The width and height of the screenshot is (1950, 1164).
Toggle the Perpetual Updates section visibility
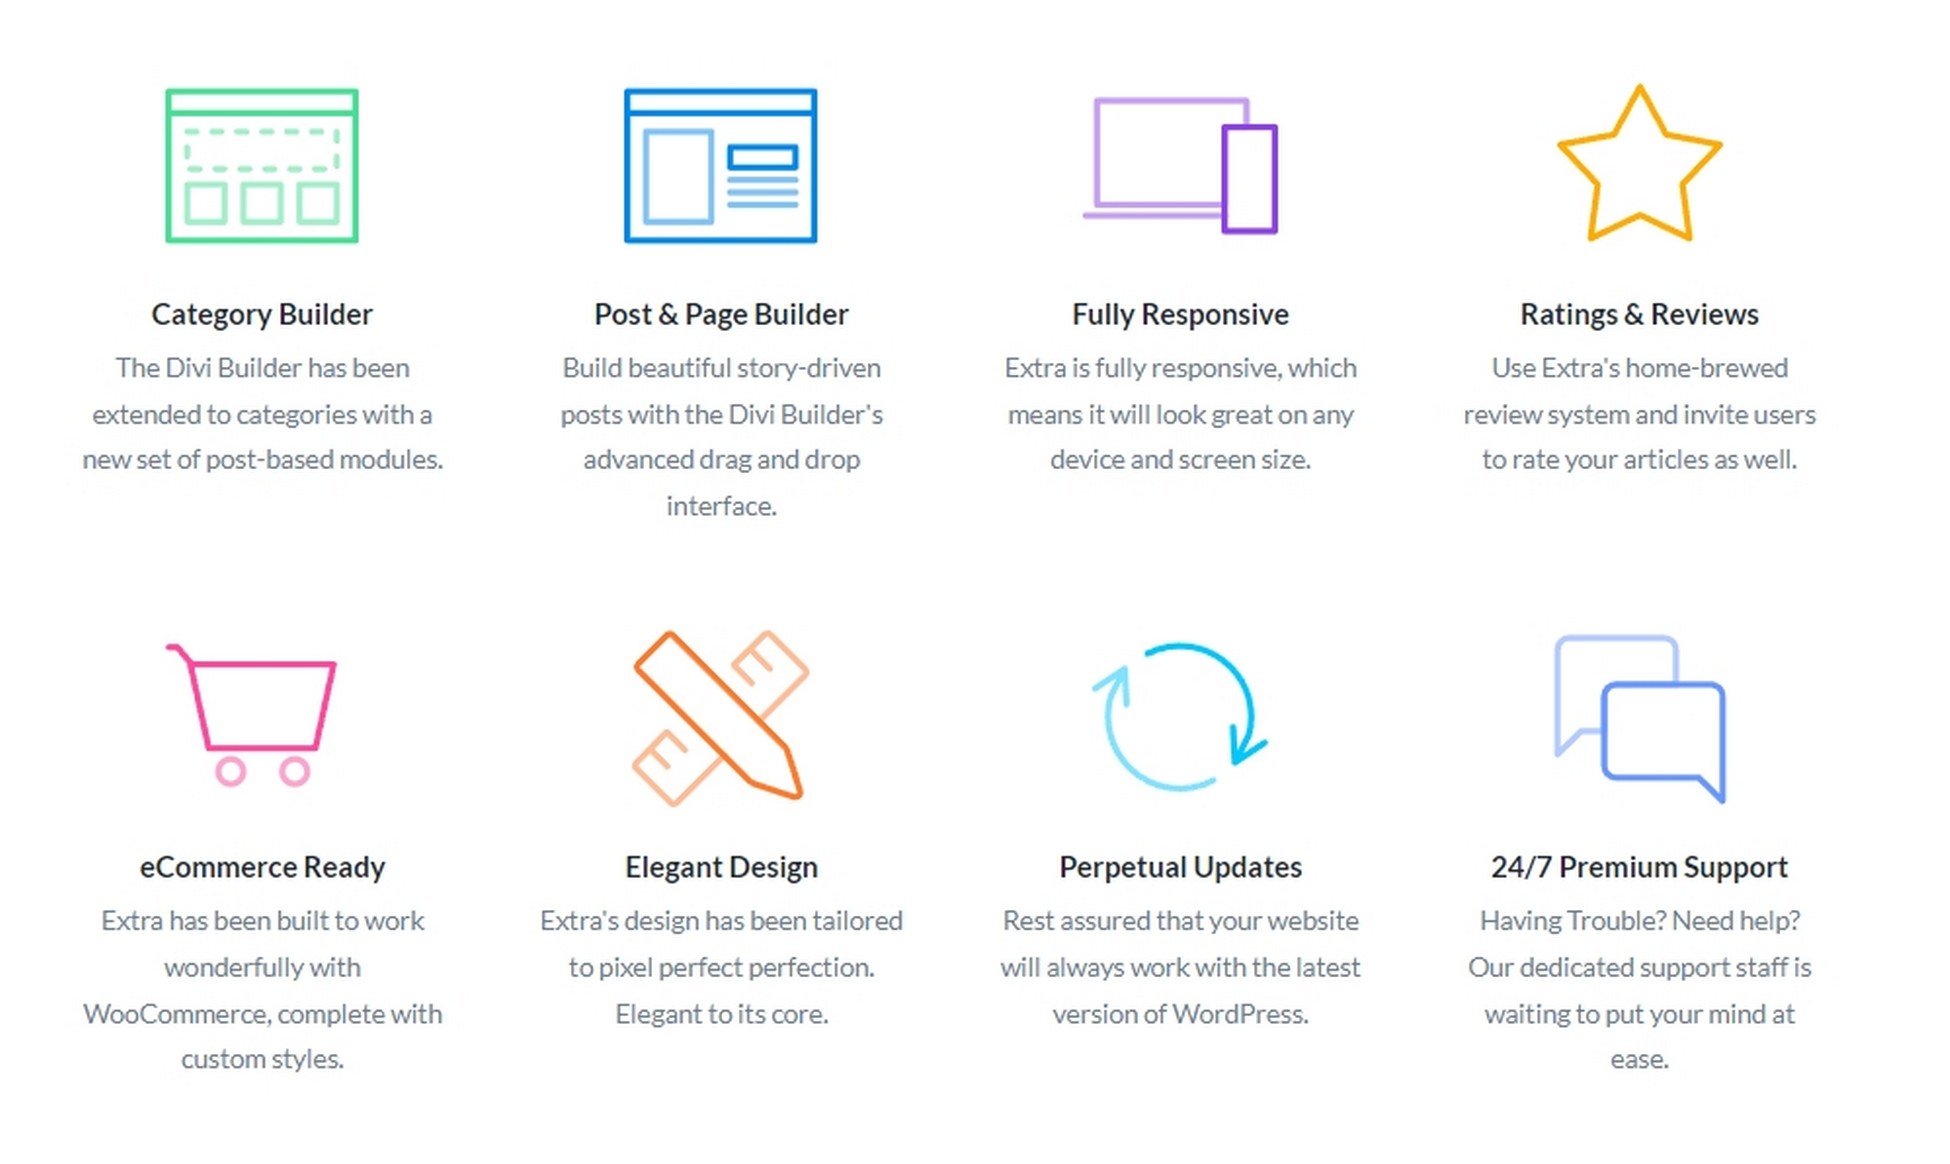pyautogui.click(x=1180, y=865)
